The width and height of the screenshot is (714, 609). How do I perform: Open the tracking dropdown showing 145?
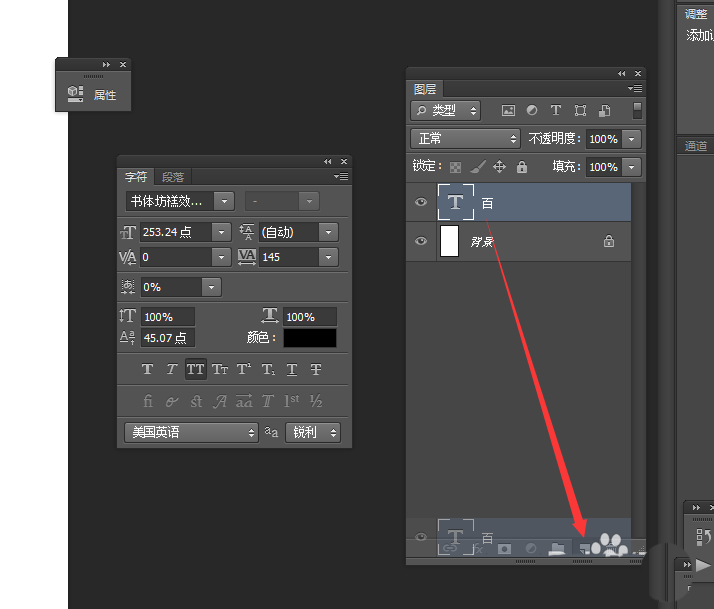pyautogui.click(x=328, y=257)
